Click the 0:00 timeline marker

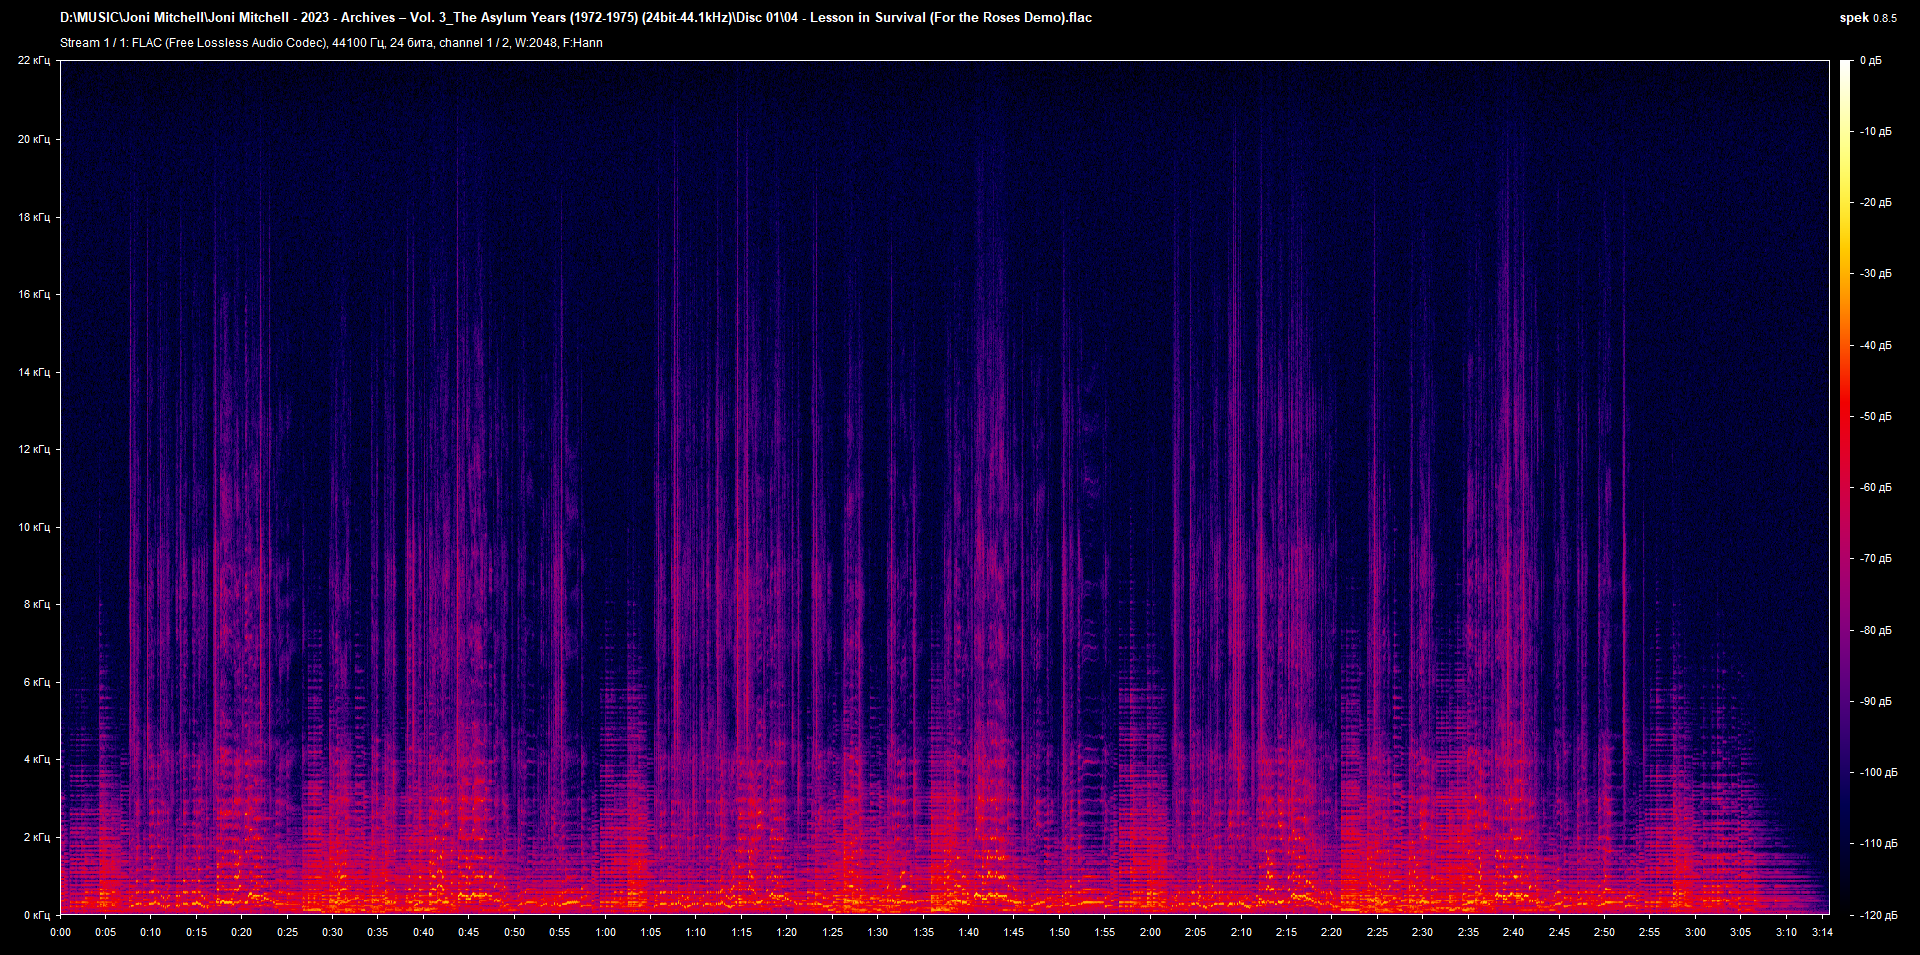pos(61,931)
